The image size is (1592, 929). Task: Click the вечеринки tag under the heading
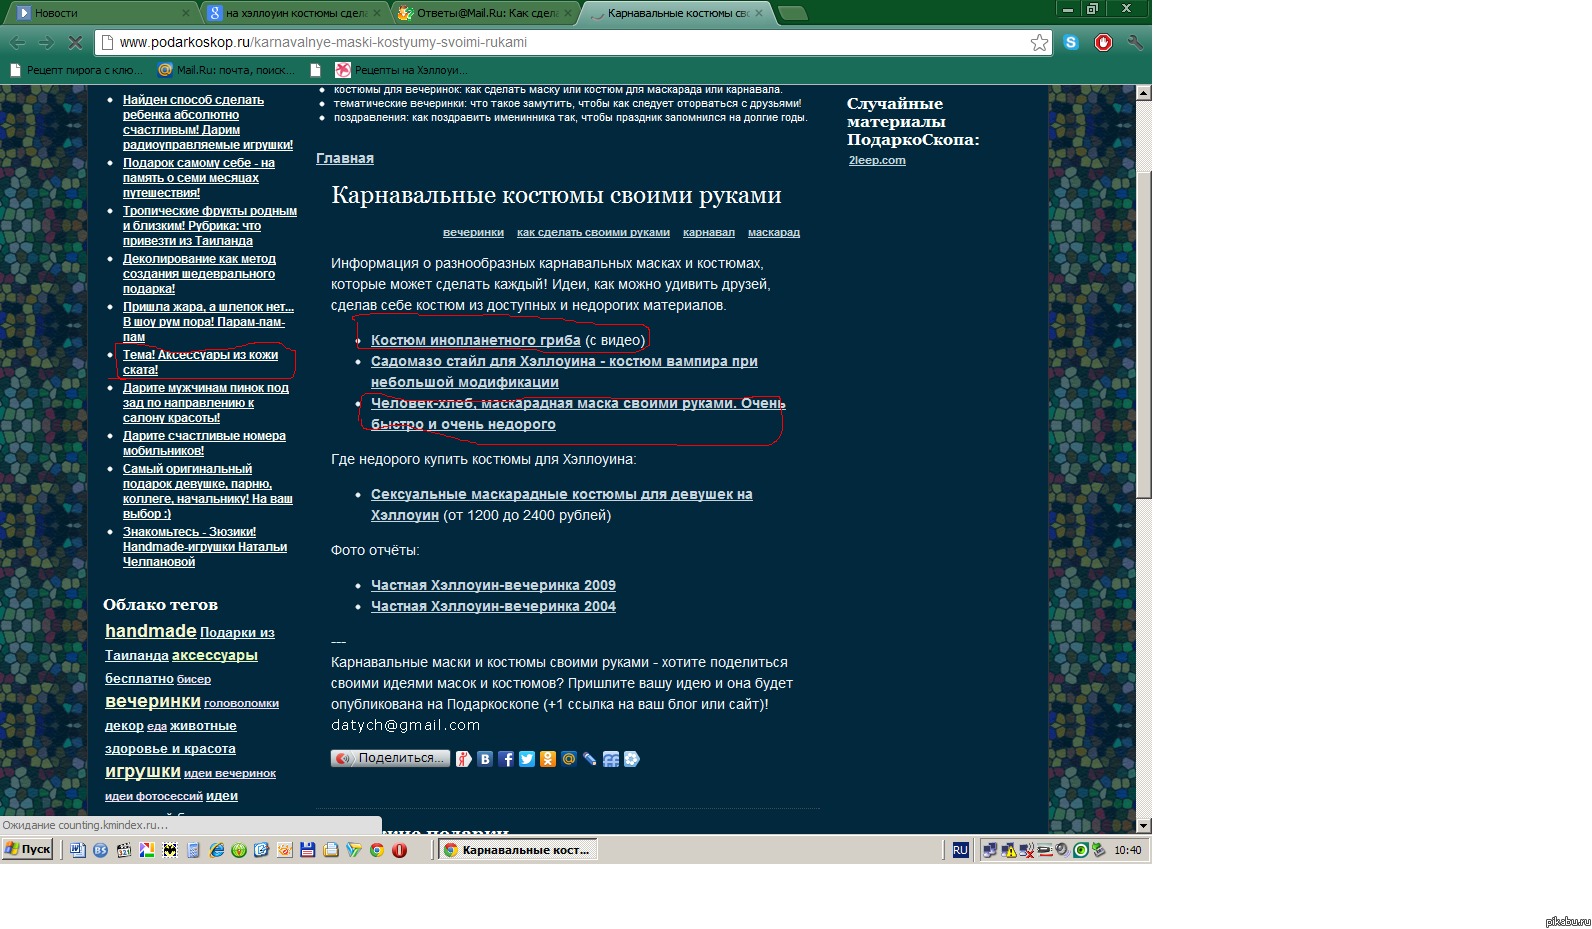click(473, 232)
